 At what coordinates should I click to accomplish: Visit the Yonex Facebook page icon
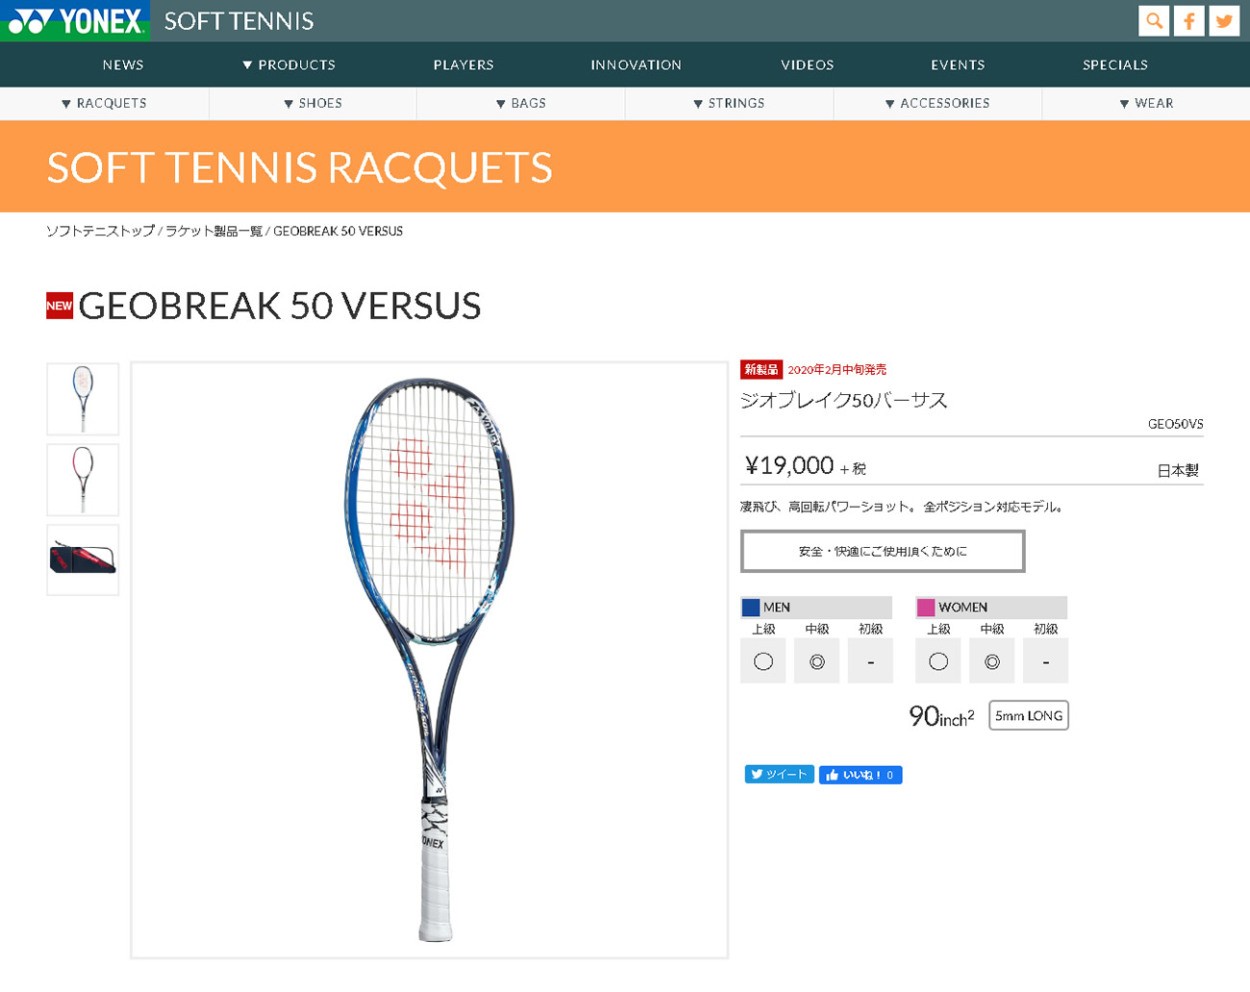click(1189, 21)
